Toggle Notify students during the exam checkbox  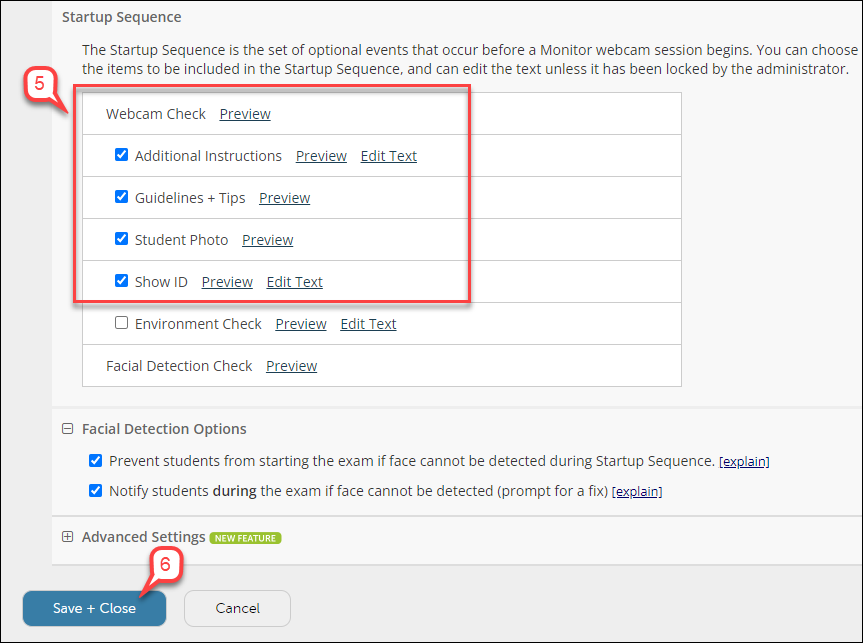95,490
